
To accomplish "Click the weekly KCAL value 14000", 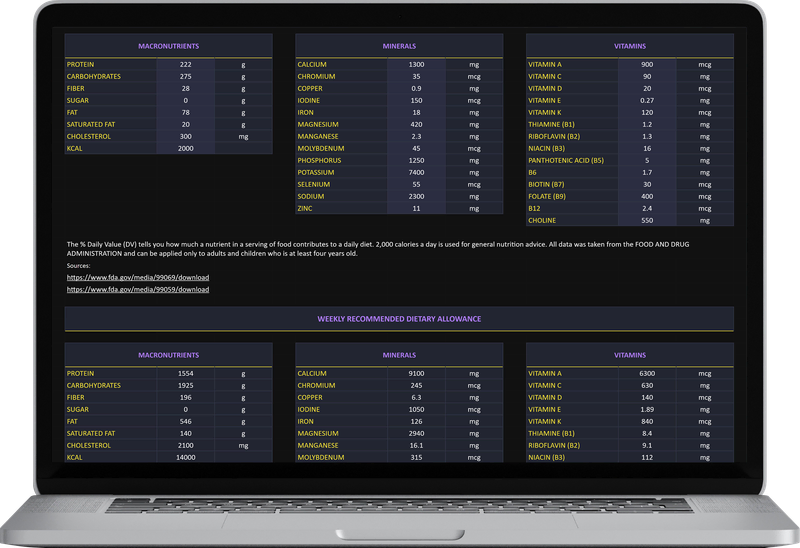I will 186,457.
